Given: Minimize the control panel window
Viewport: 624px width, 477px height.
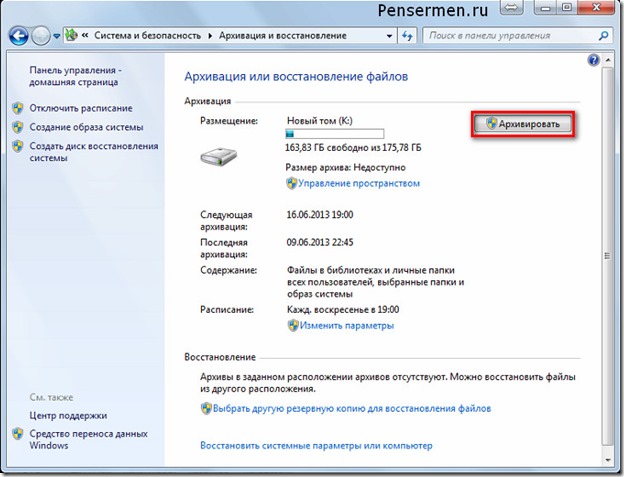Looking at the screenshot, I should [546, 8].
